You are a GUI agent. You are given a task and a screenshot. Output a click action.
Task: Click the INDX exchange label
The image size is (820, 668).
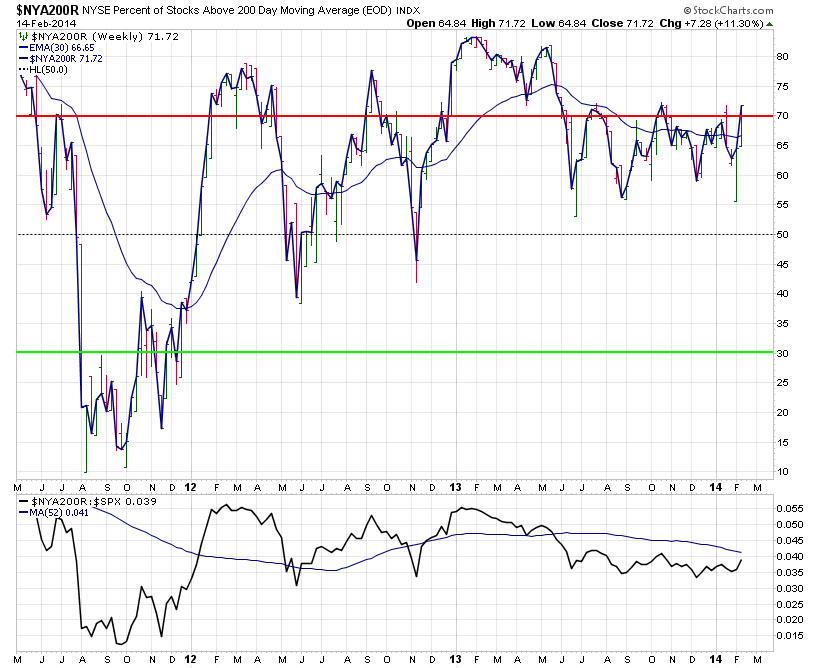click(408, 10)
